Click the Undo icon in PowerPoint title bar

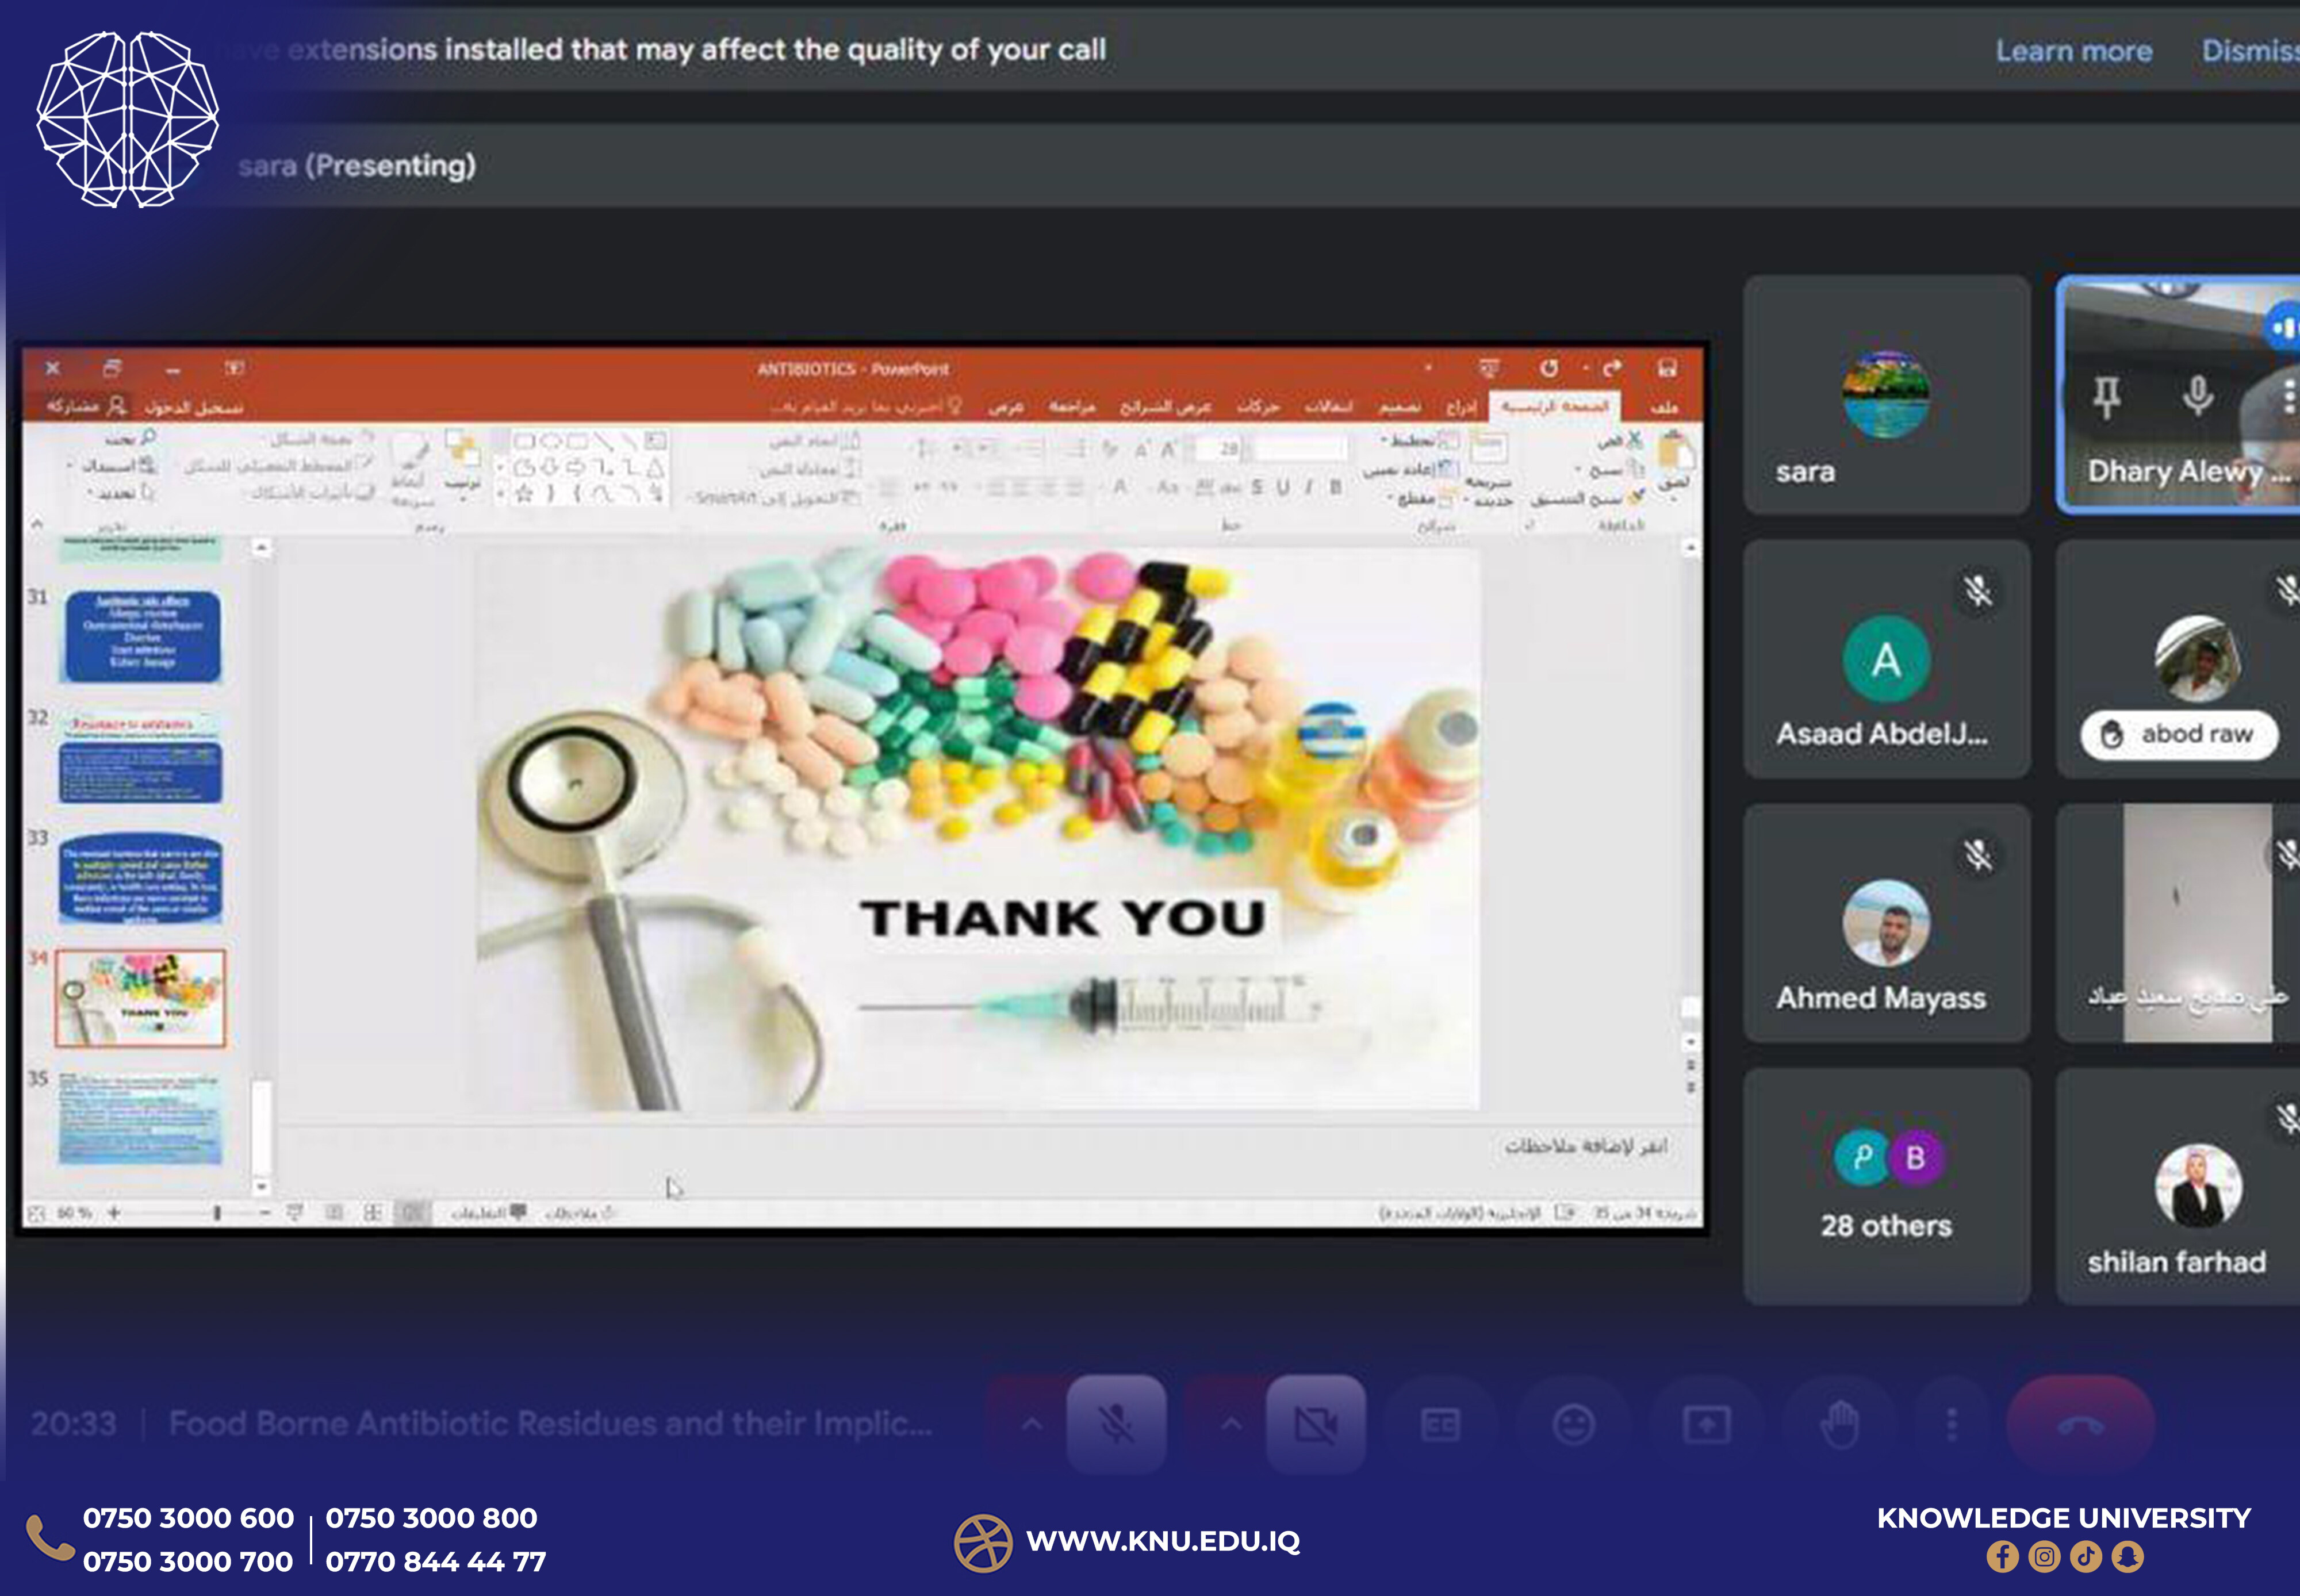[1549, 368]
